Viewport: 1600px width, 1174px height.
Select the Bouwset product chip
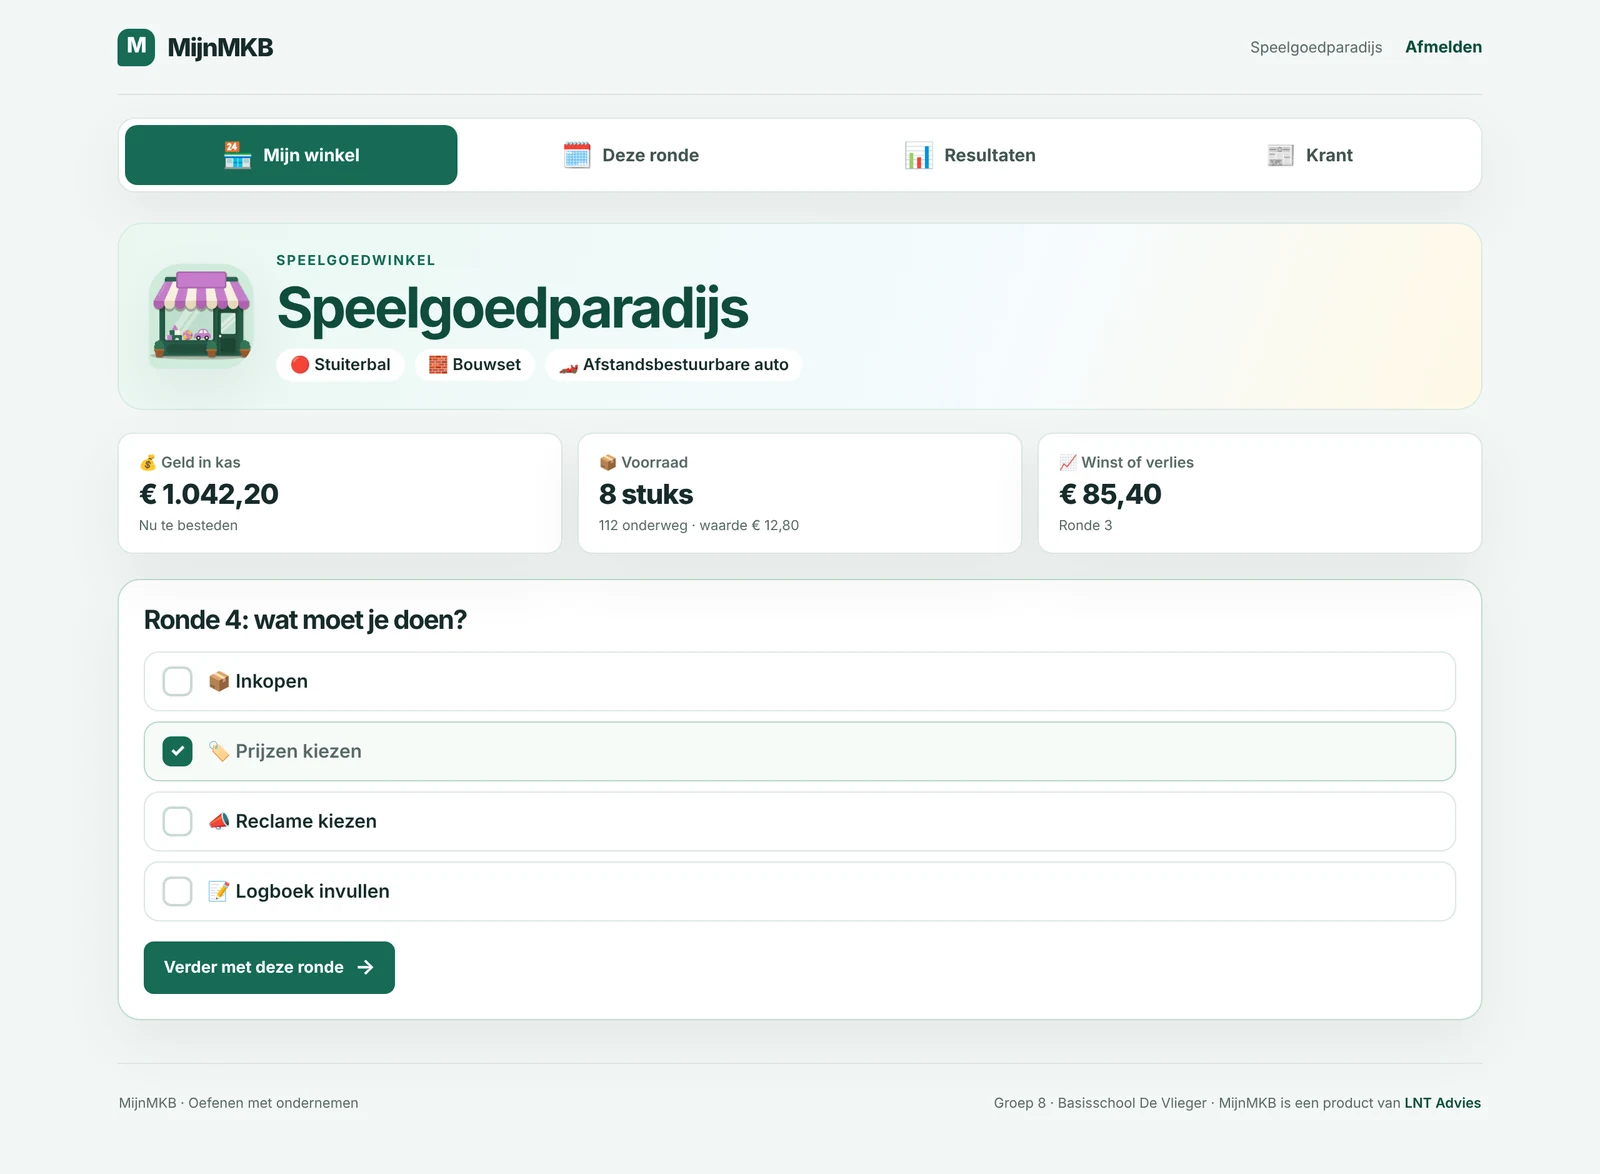point(475,365)
